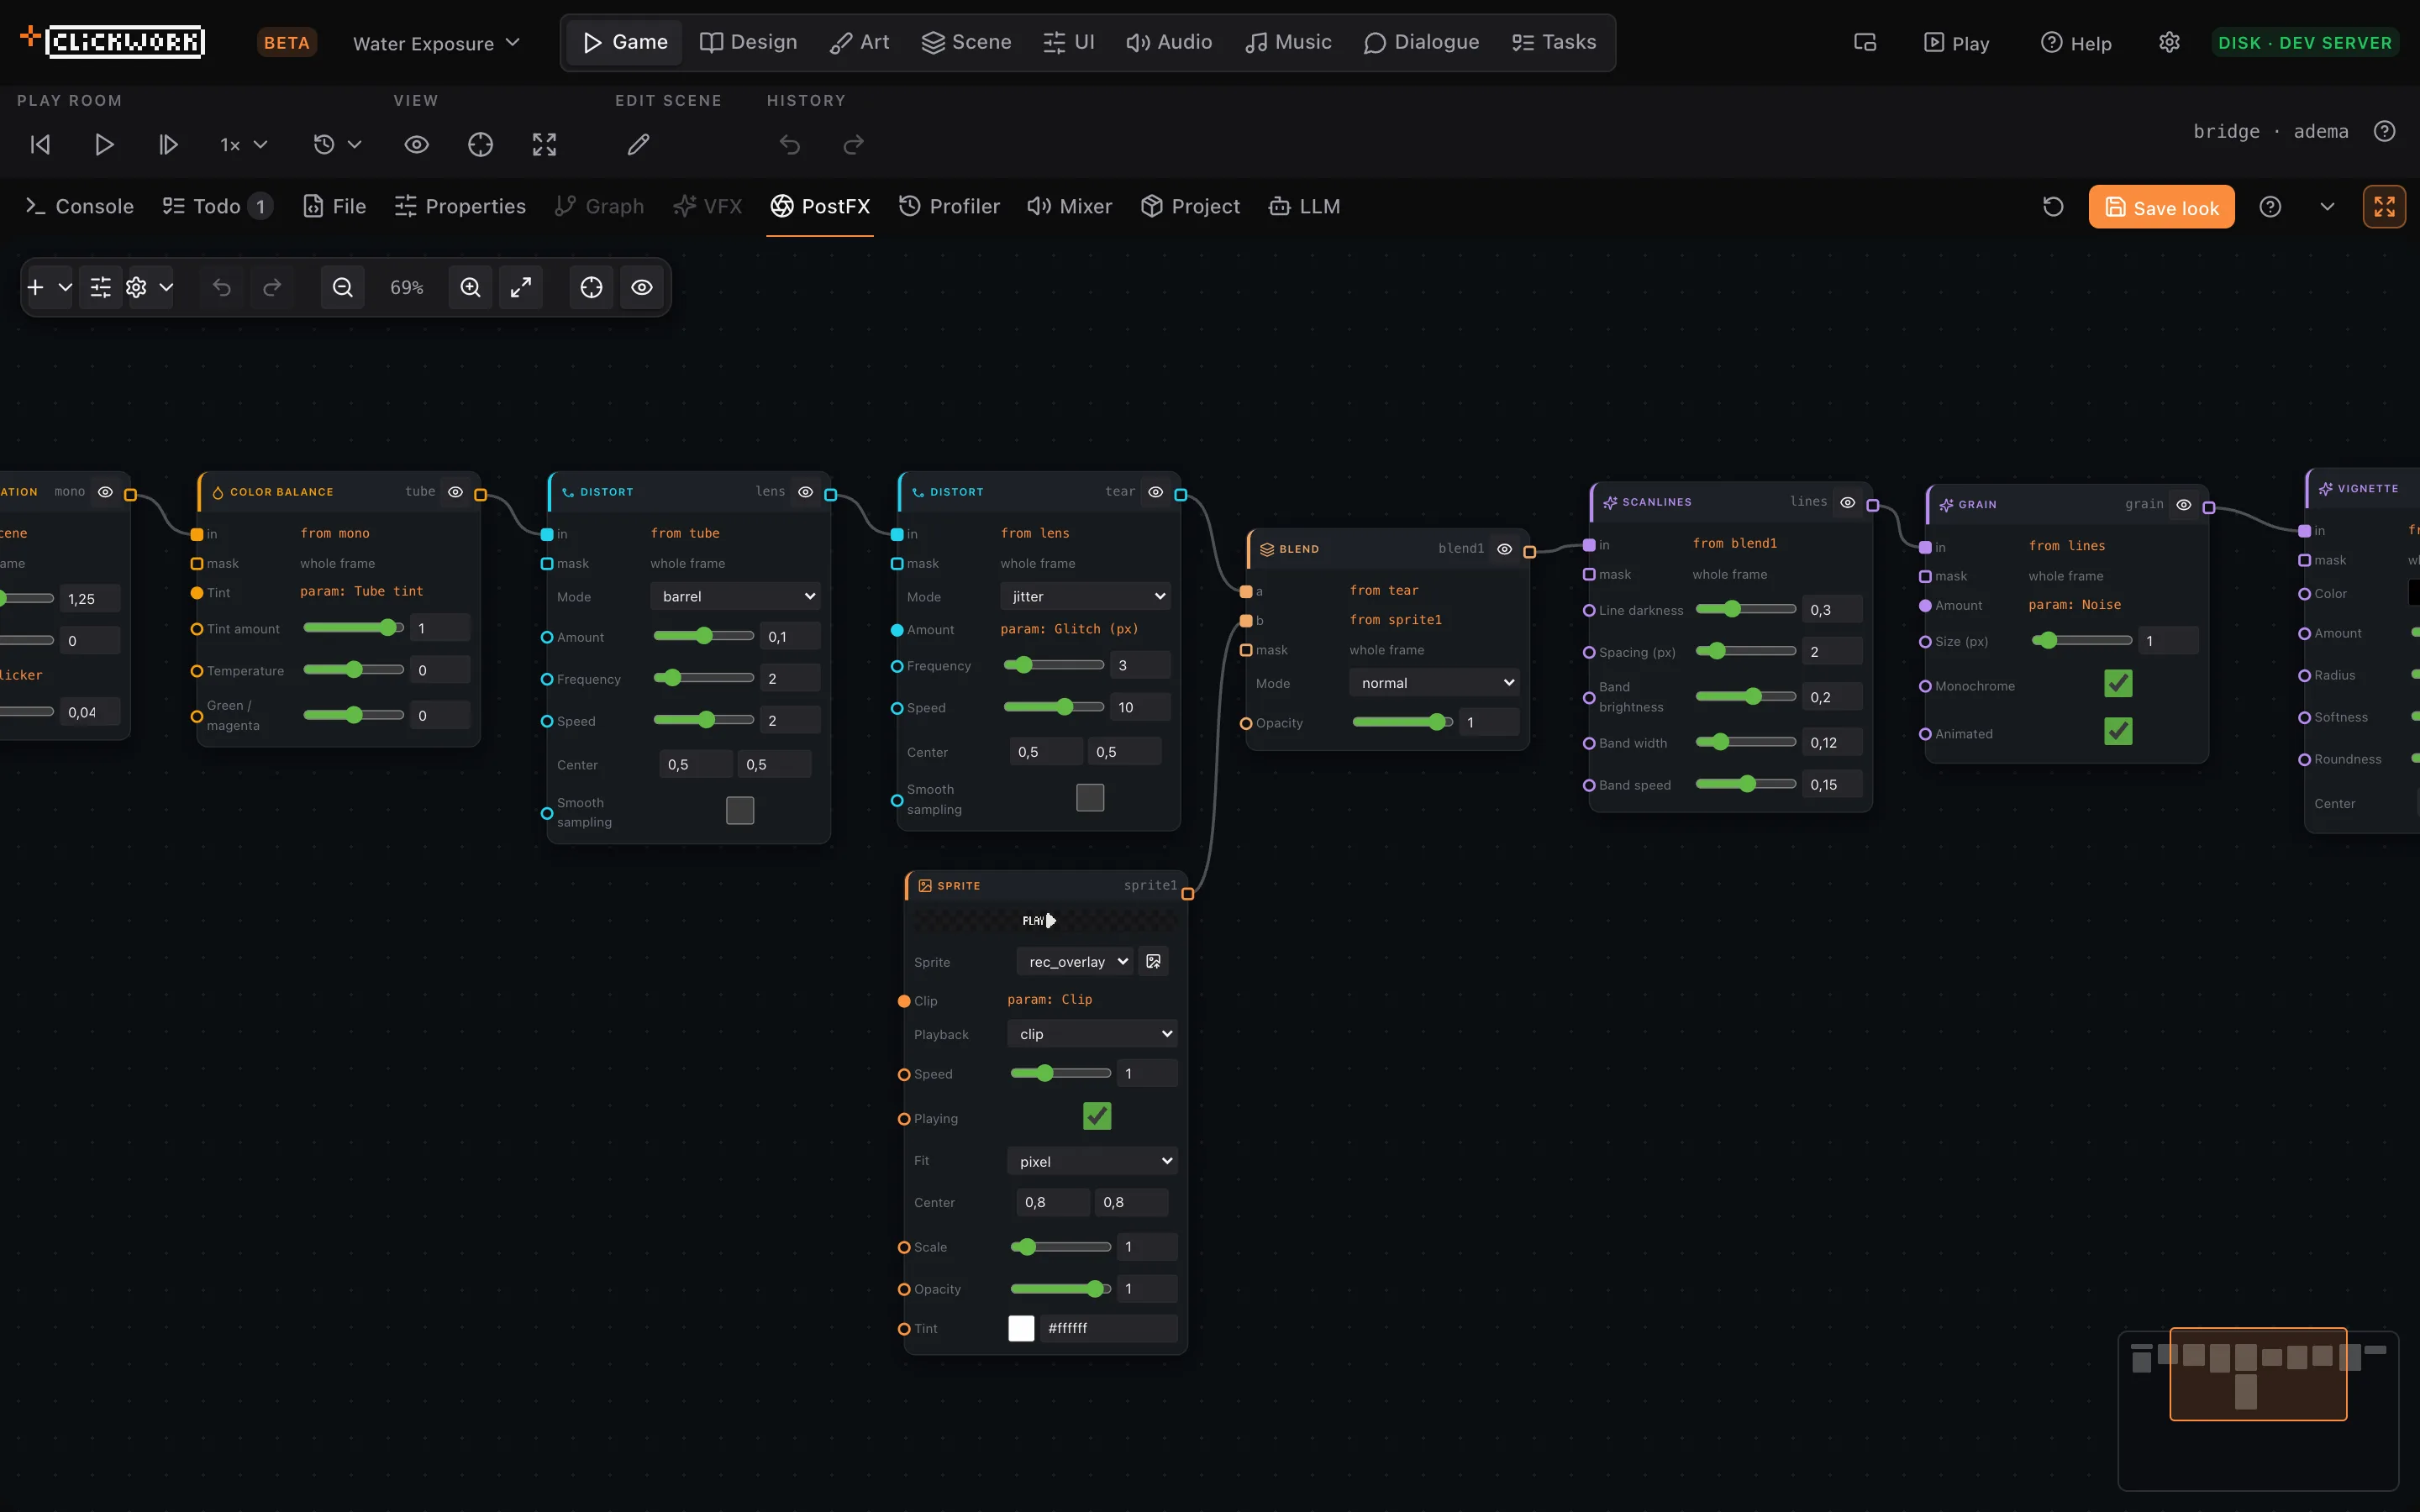Click the graph toolbar target center icon

[x=591, y=288]
